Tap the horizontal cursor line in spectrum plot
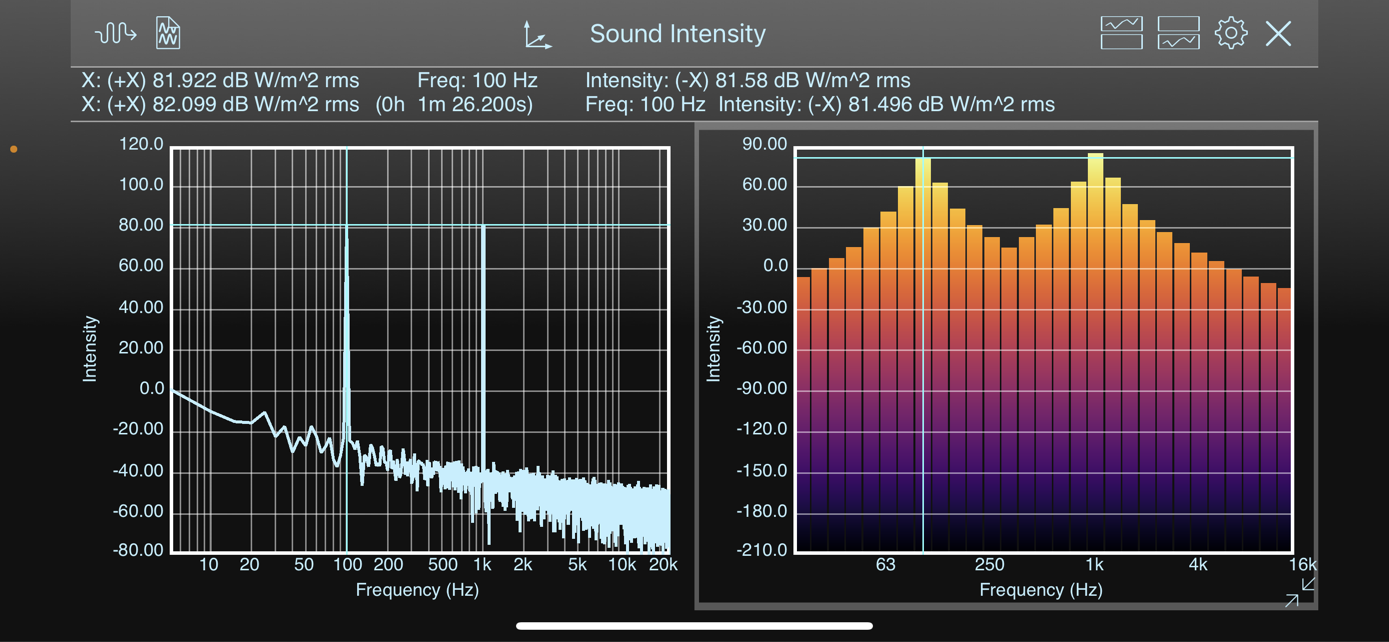Image resolution: width=1389 pixels, height=642 pixels. click(x=420, y=225)
